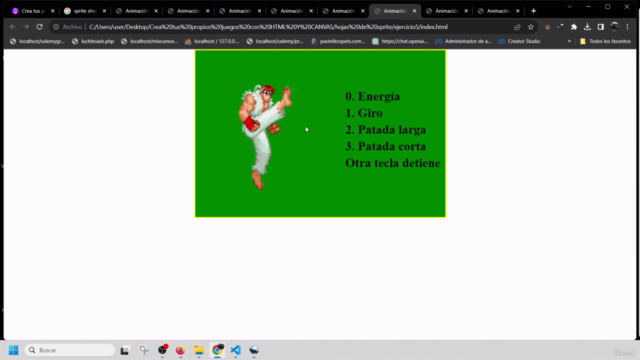Bookmark this page with the star icon
This screenshot has height=360, width=640.
click(531, 27)
